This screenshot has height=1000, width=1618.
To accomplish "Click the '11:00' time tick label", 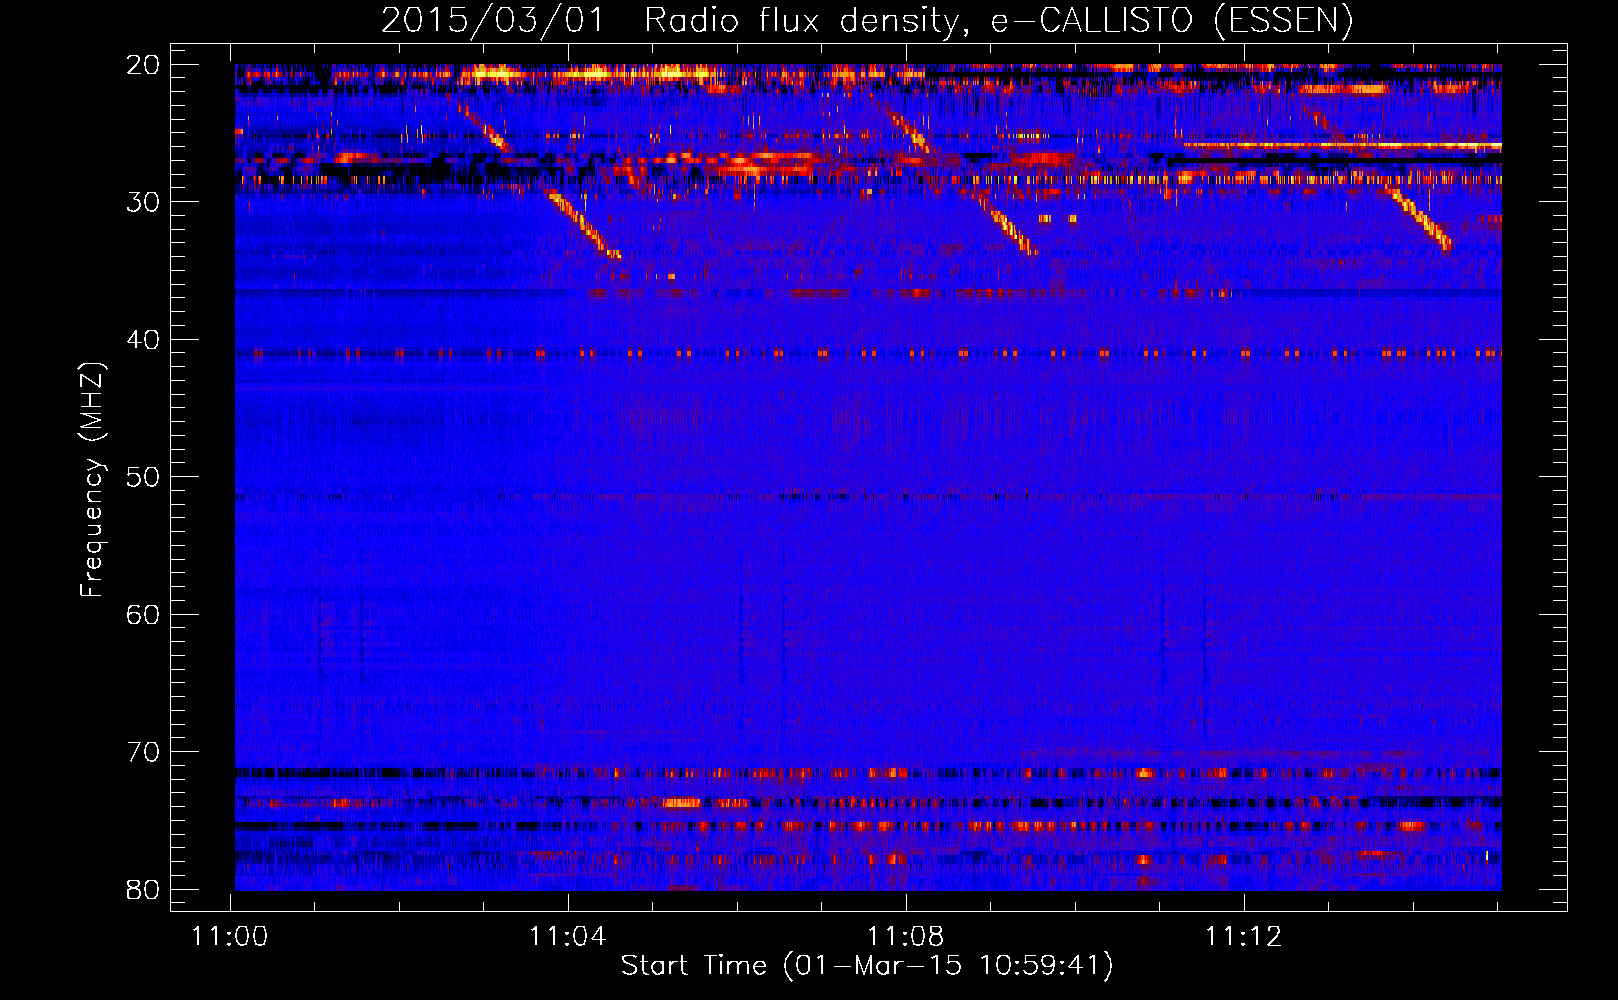I will point(231,937).
